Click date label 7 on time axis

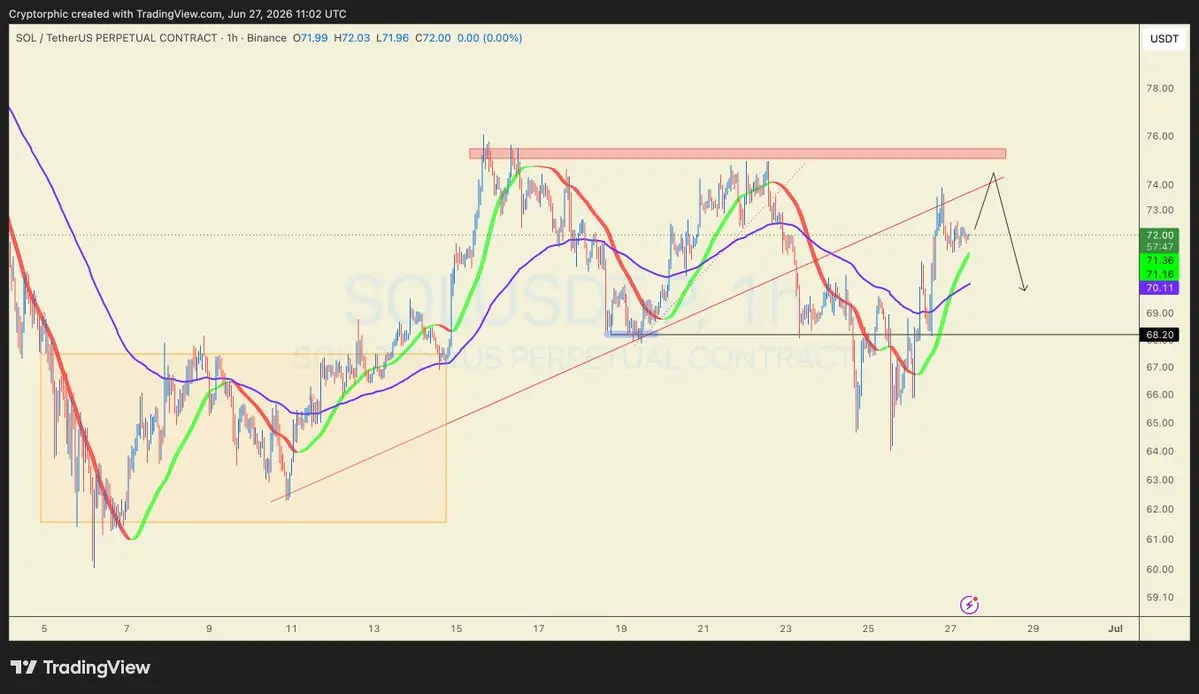pos(127,629)
